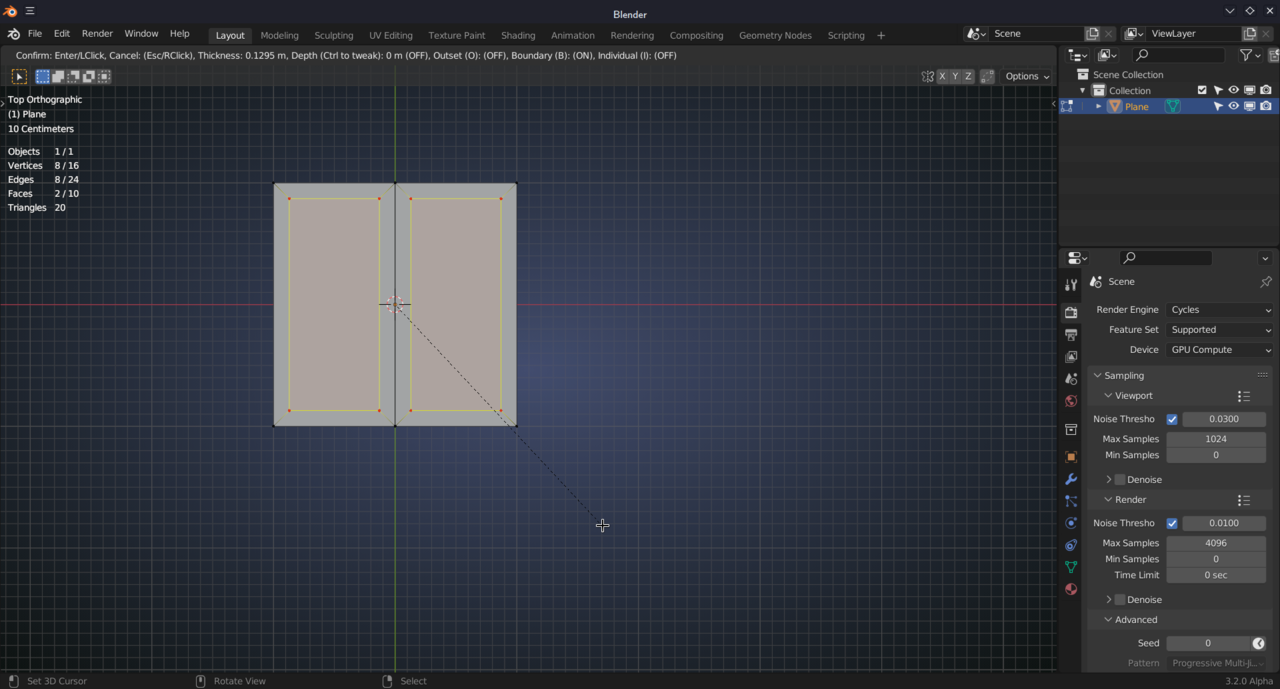
Task: Open the Tool properties tab
Action: (1071, 285)
